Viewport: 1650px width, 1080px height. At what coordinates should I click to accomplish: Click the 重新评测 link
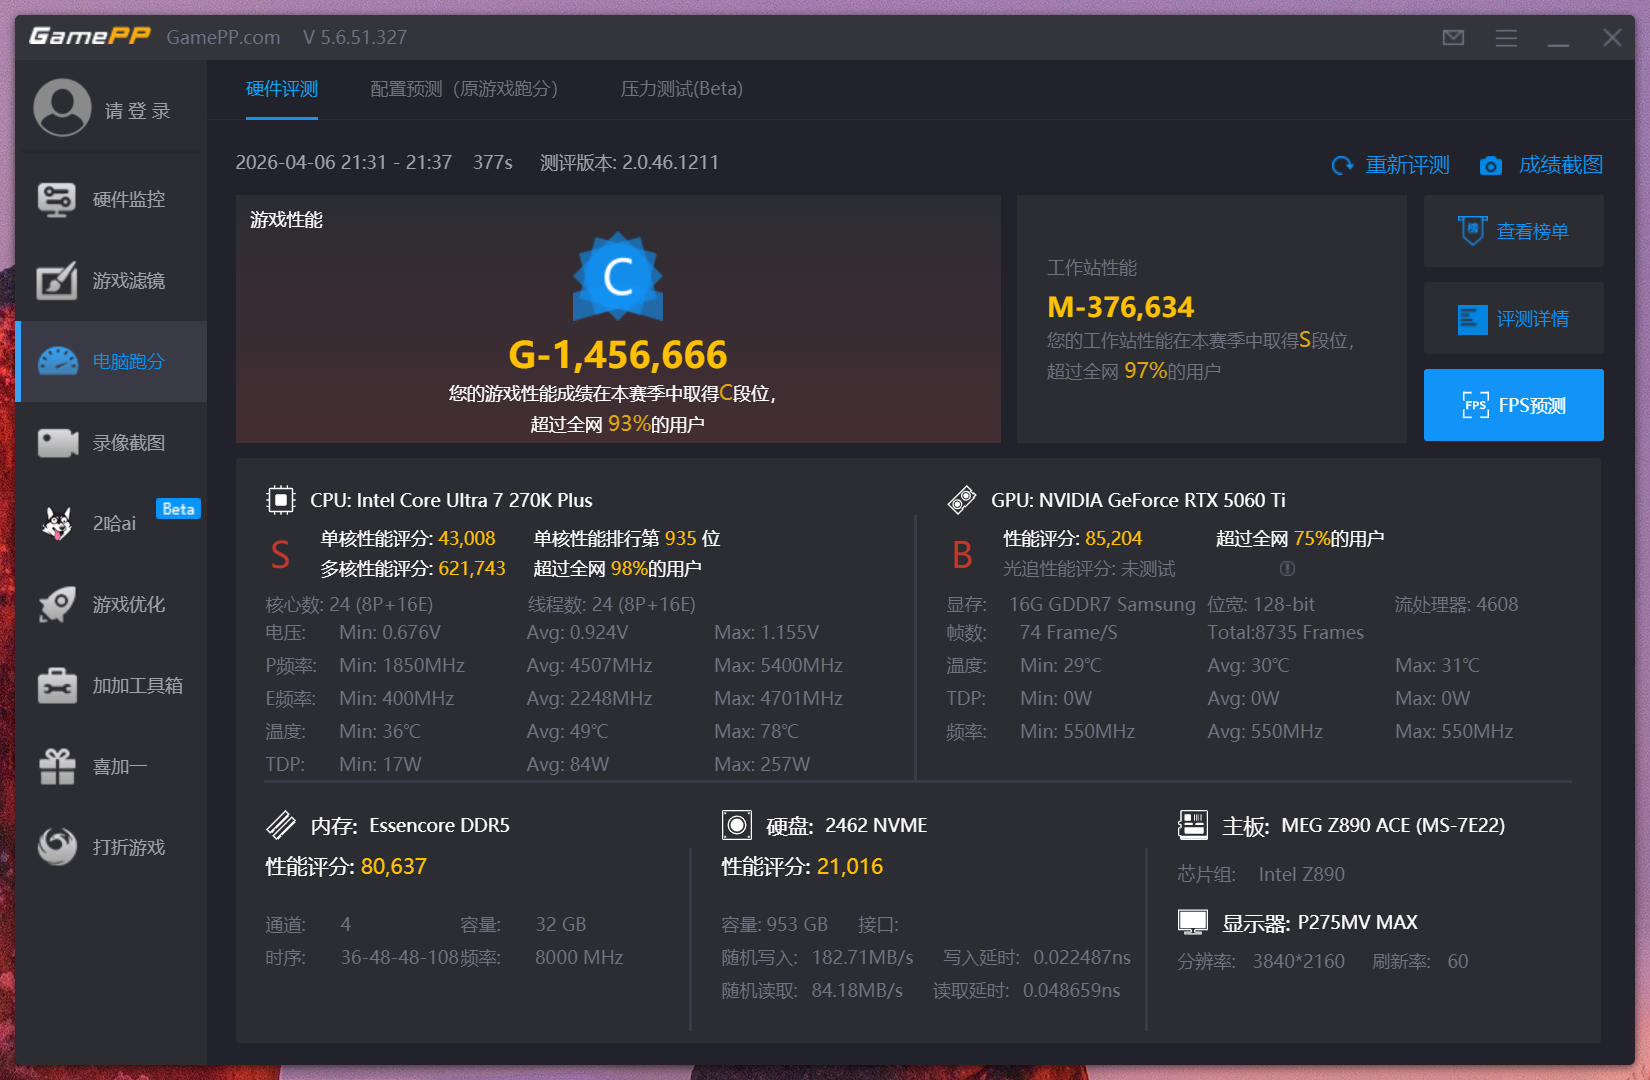click(1408, 165)
